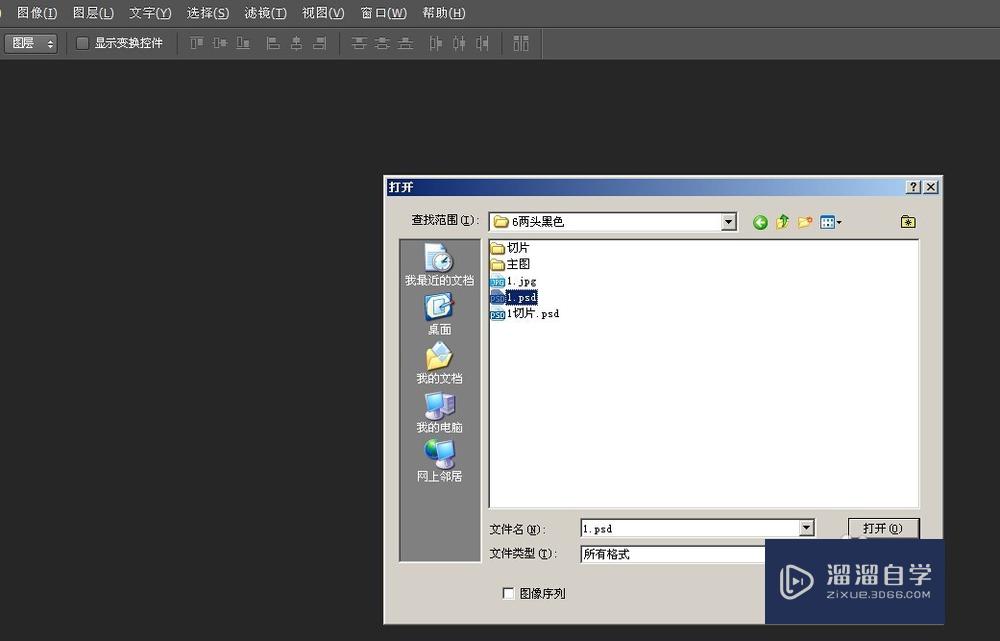
Task: Open the view options dropdown arrow
Action: [839, 222]
